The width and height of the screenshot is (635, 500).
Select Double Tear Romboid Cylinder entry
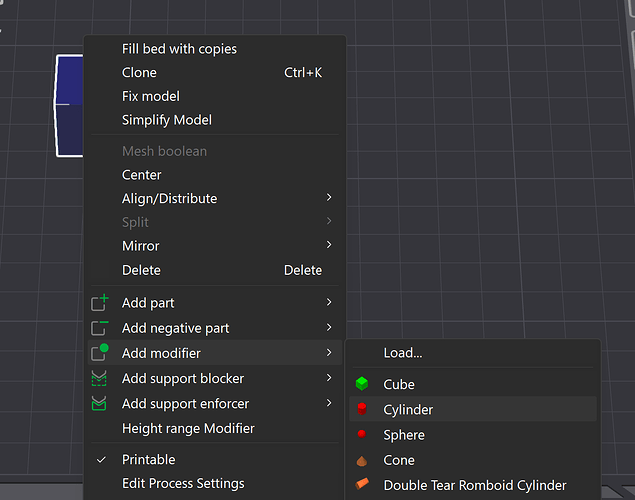point(473,485)
